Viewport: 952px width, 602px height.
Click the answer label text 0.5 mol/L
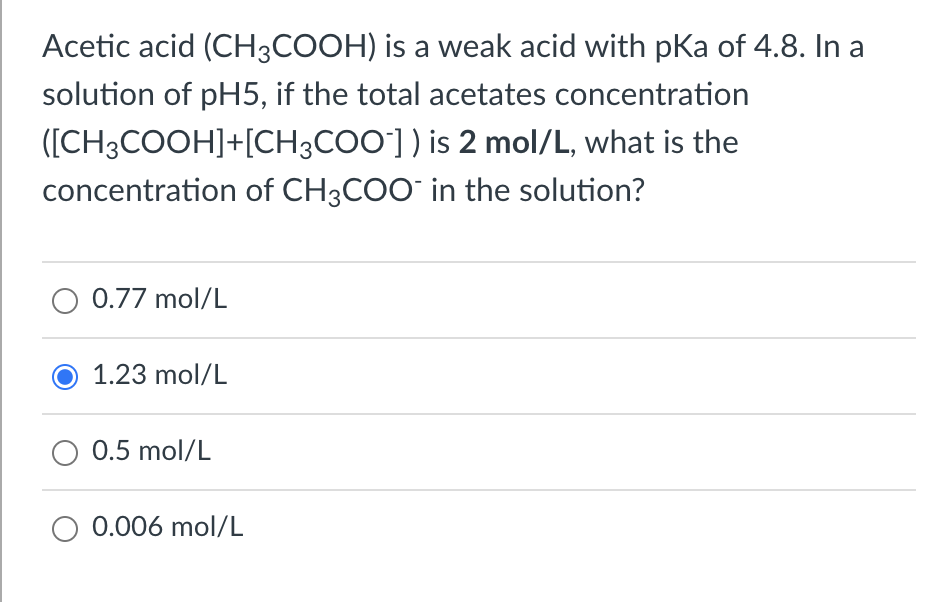pyautogui.click(x=150, y=452)
